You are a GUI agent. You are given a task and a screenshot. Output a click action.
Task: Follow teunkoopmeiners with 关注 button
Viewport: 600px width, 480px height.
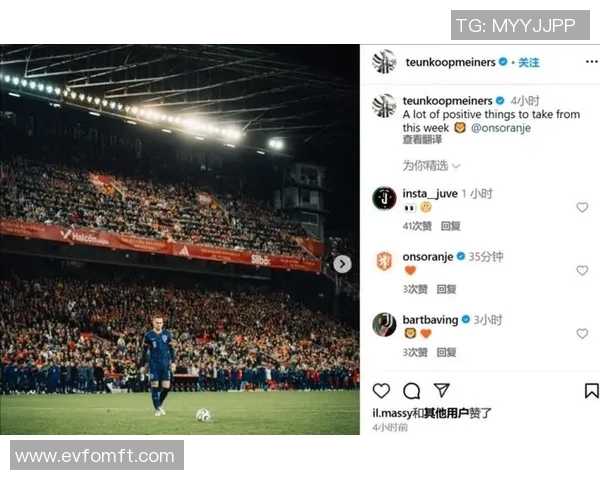click(529, 62)
